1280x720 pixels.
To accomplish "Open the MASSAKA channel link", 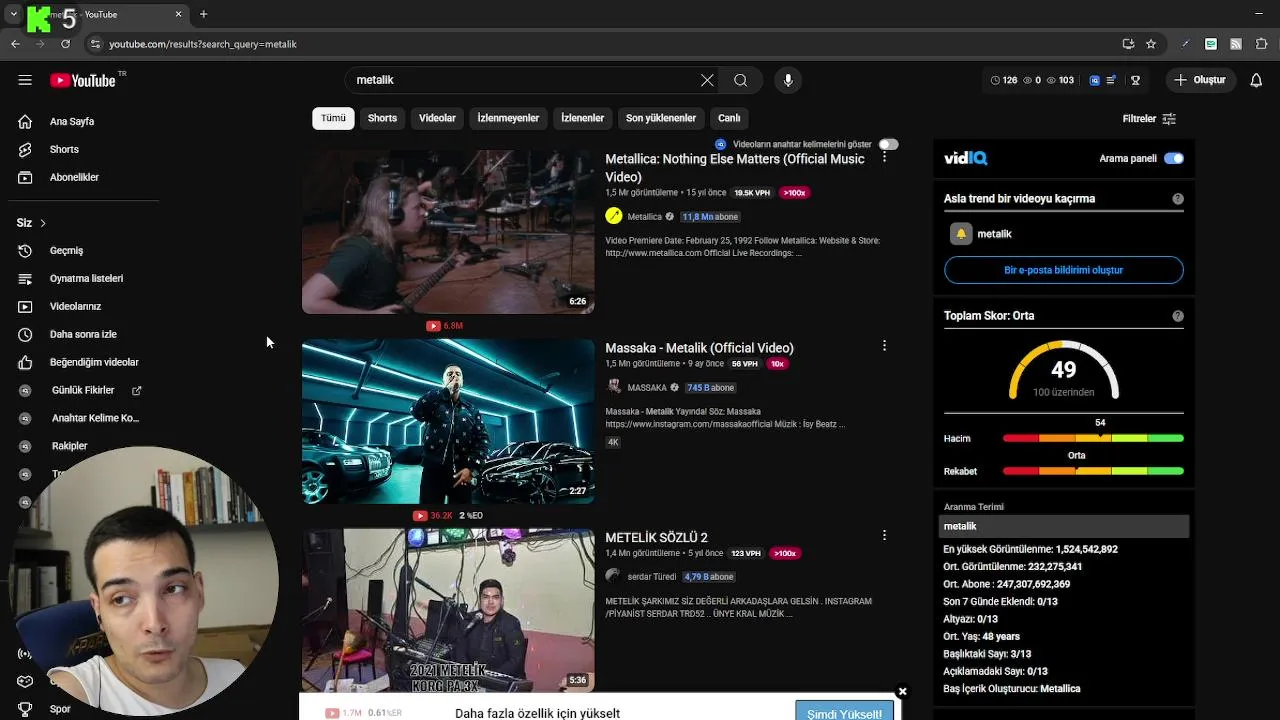I will point(646,388).
